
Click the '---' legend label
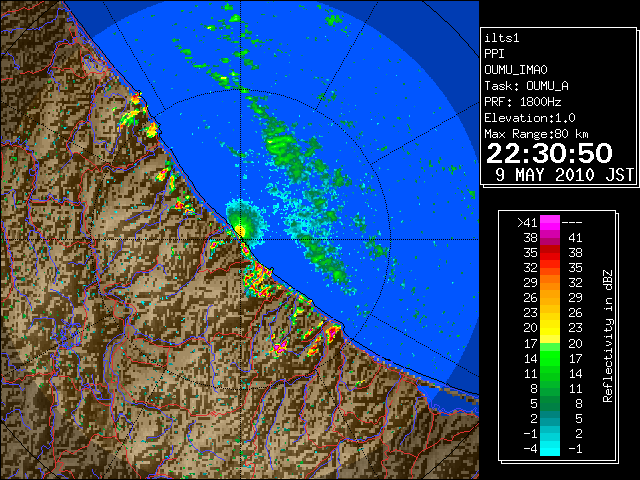(x=572, y=223)
